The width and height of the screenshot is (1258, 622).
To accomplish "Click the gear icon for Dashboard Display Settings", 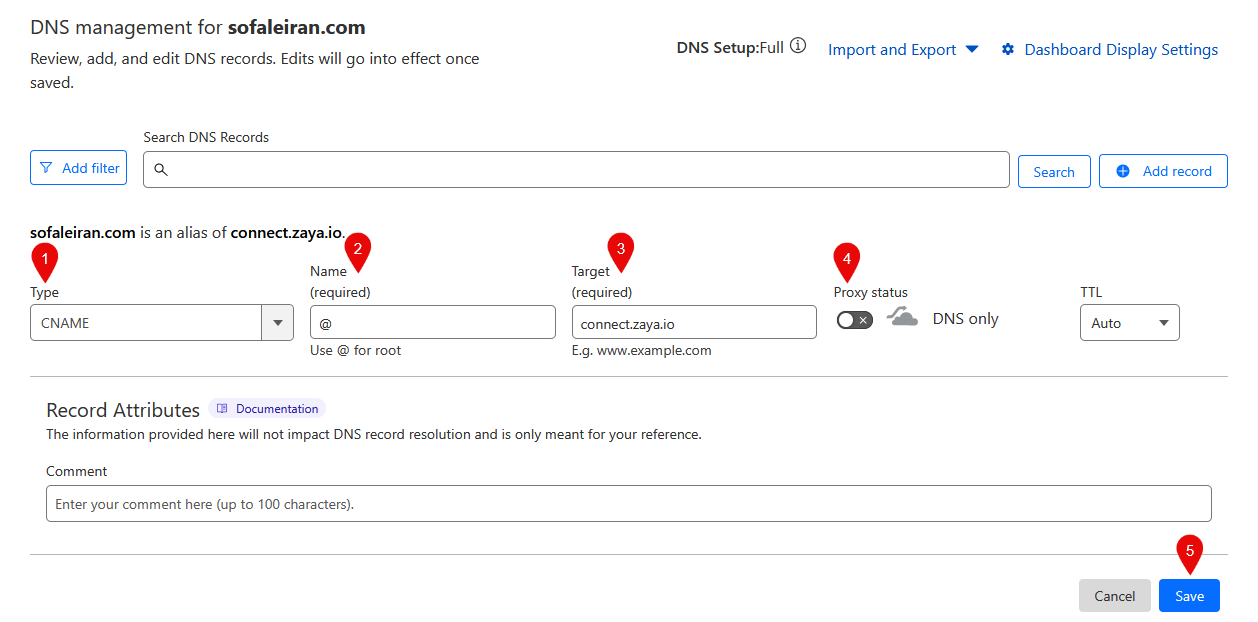I will (1008, 49).
